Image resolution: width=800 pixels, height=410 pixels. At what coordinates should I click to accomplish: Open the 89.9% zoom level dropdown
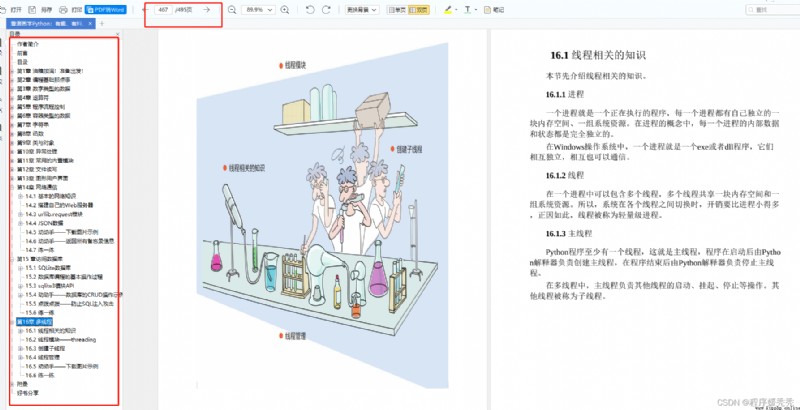[258, 10]
